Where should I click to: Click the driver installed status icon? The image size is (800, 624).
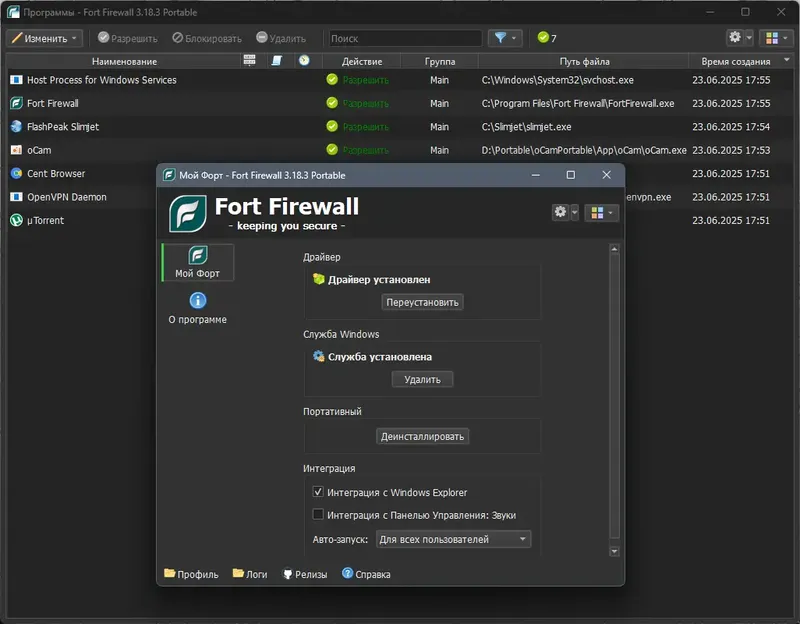click(x=319, y=279)
